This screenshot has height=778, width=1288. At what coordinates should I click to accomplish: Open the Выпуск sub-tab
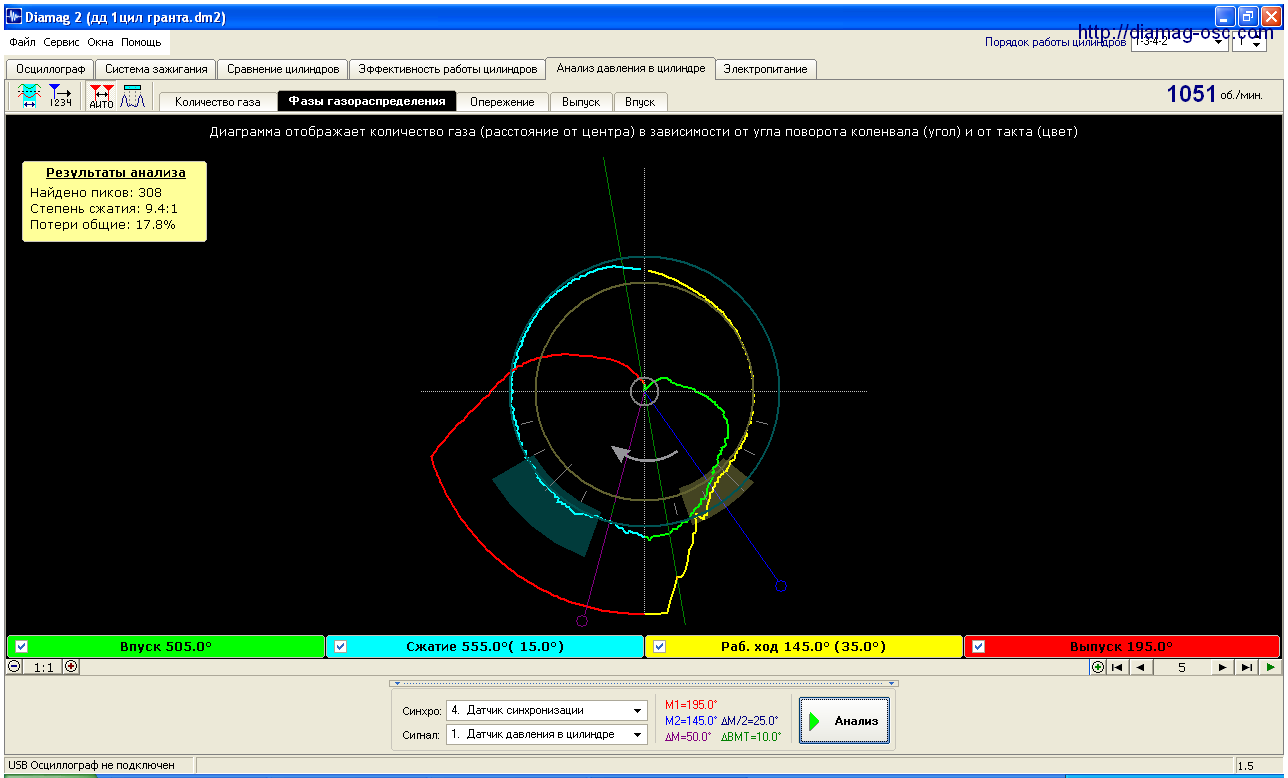pyautogui.click(x=581, y=102)
